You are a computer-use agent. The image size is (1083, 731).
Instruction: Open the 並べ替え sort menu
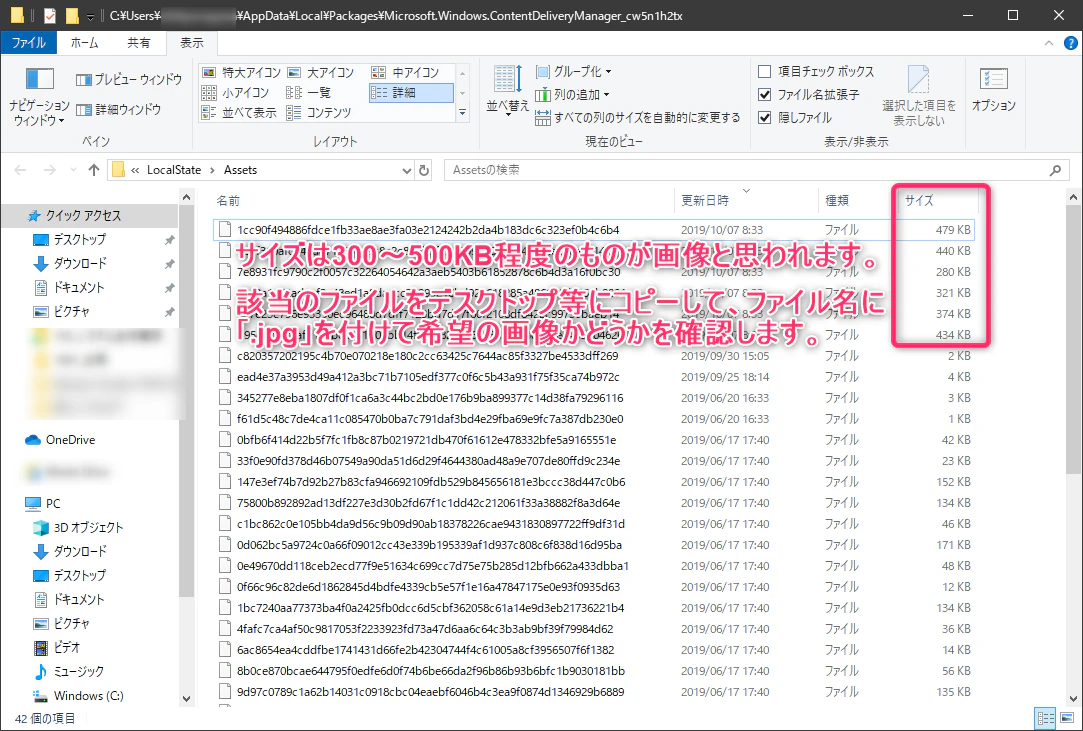pos(508,90)
